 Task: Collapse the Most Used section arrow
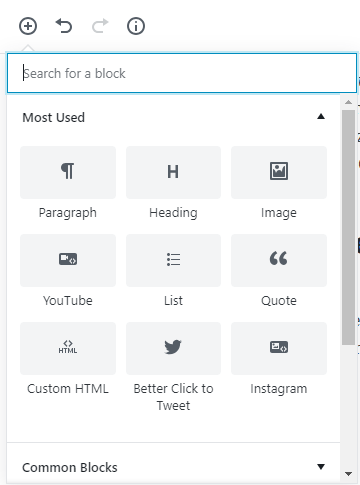tap(321, 116)
